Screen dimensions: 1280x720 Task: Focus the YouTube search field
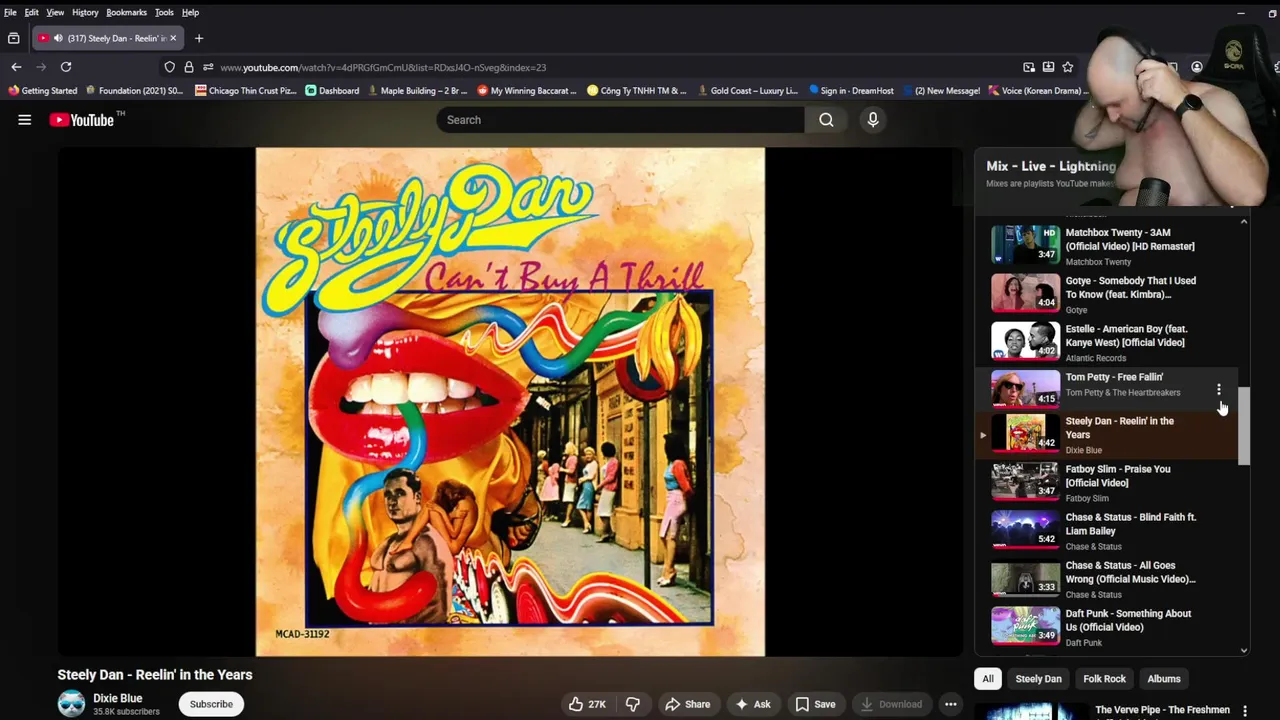coord(620,120)
